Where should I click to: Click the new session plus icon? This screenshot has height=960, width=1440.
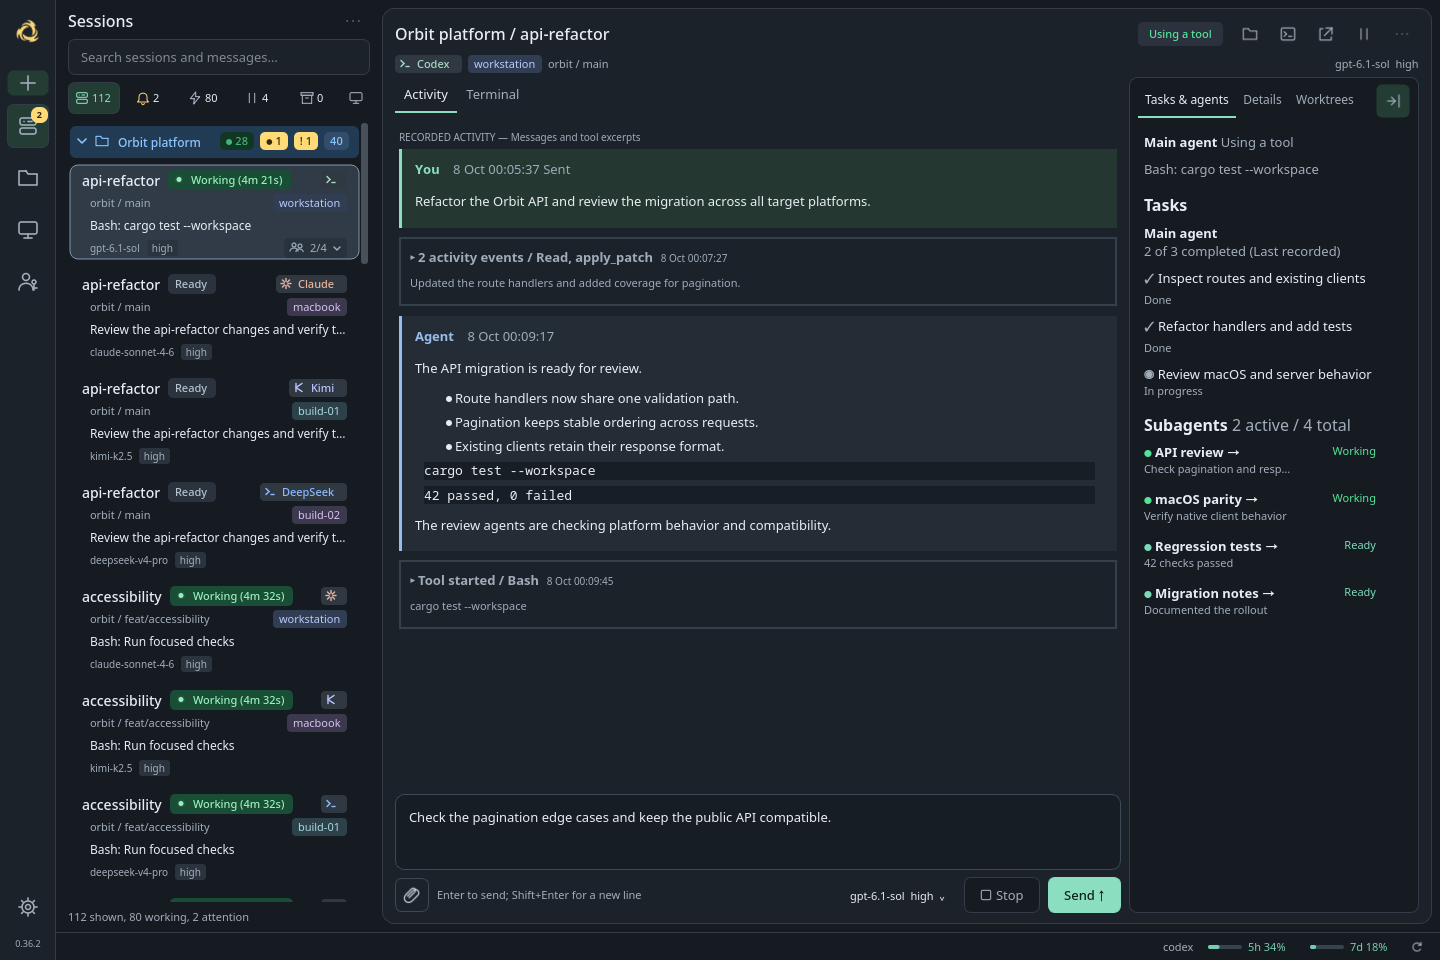(28, 83)
